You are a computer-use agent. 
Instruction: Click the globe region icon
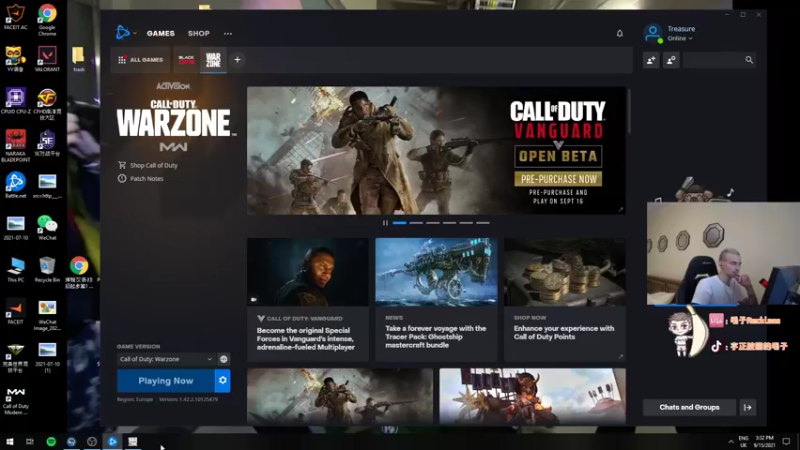(223, 359)
